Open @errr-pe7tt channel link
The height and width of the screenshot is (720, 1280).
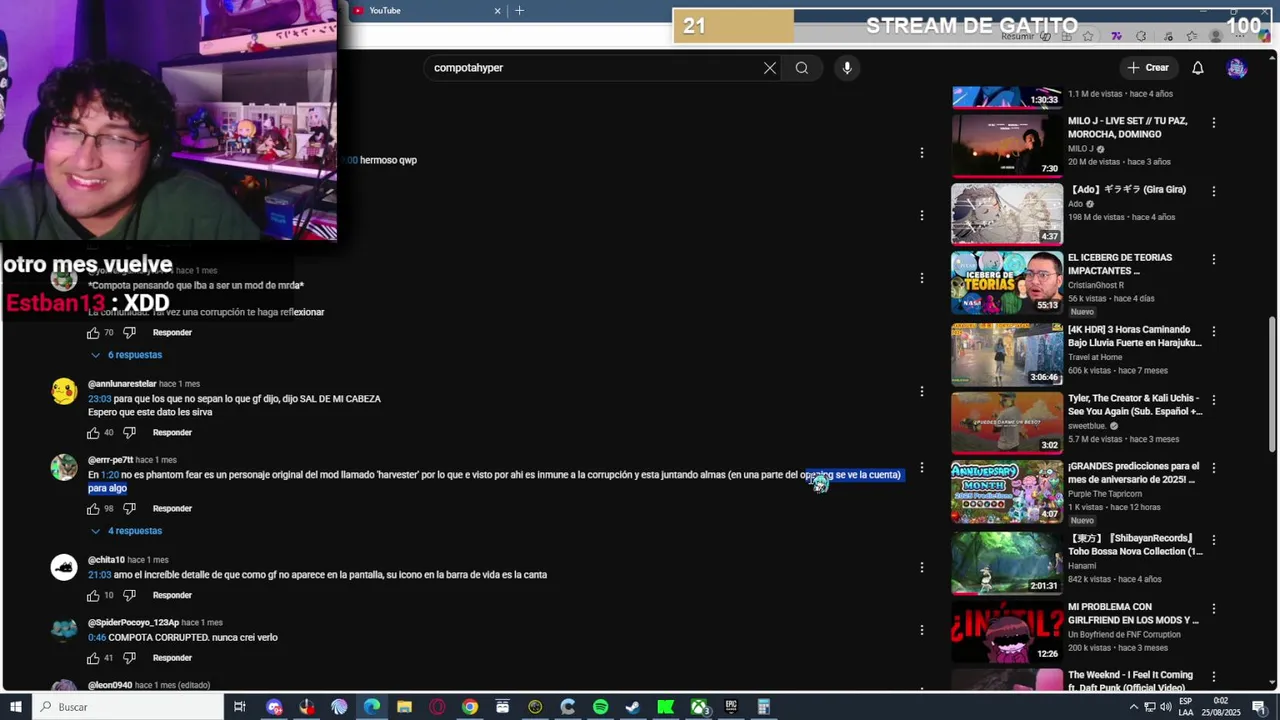tap(110, 460)
